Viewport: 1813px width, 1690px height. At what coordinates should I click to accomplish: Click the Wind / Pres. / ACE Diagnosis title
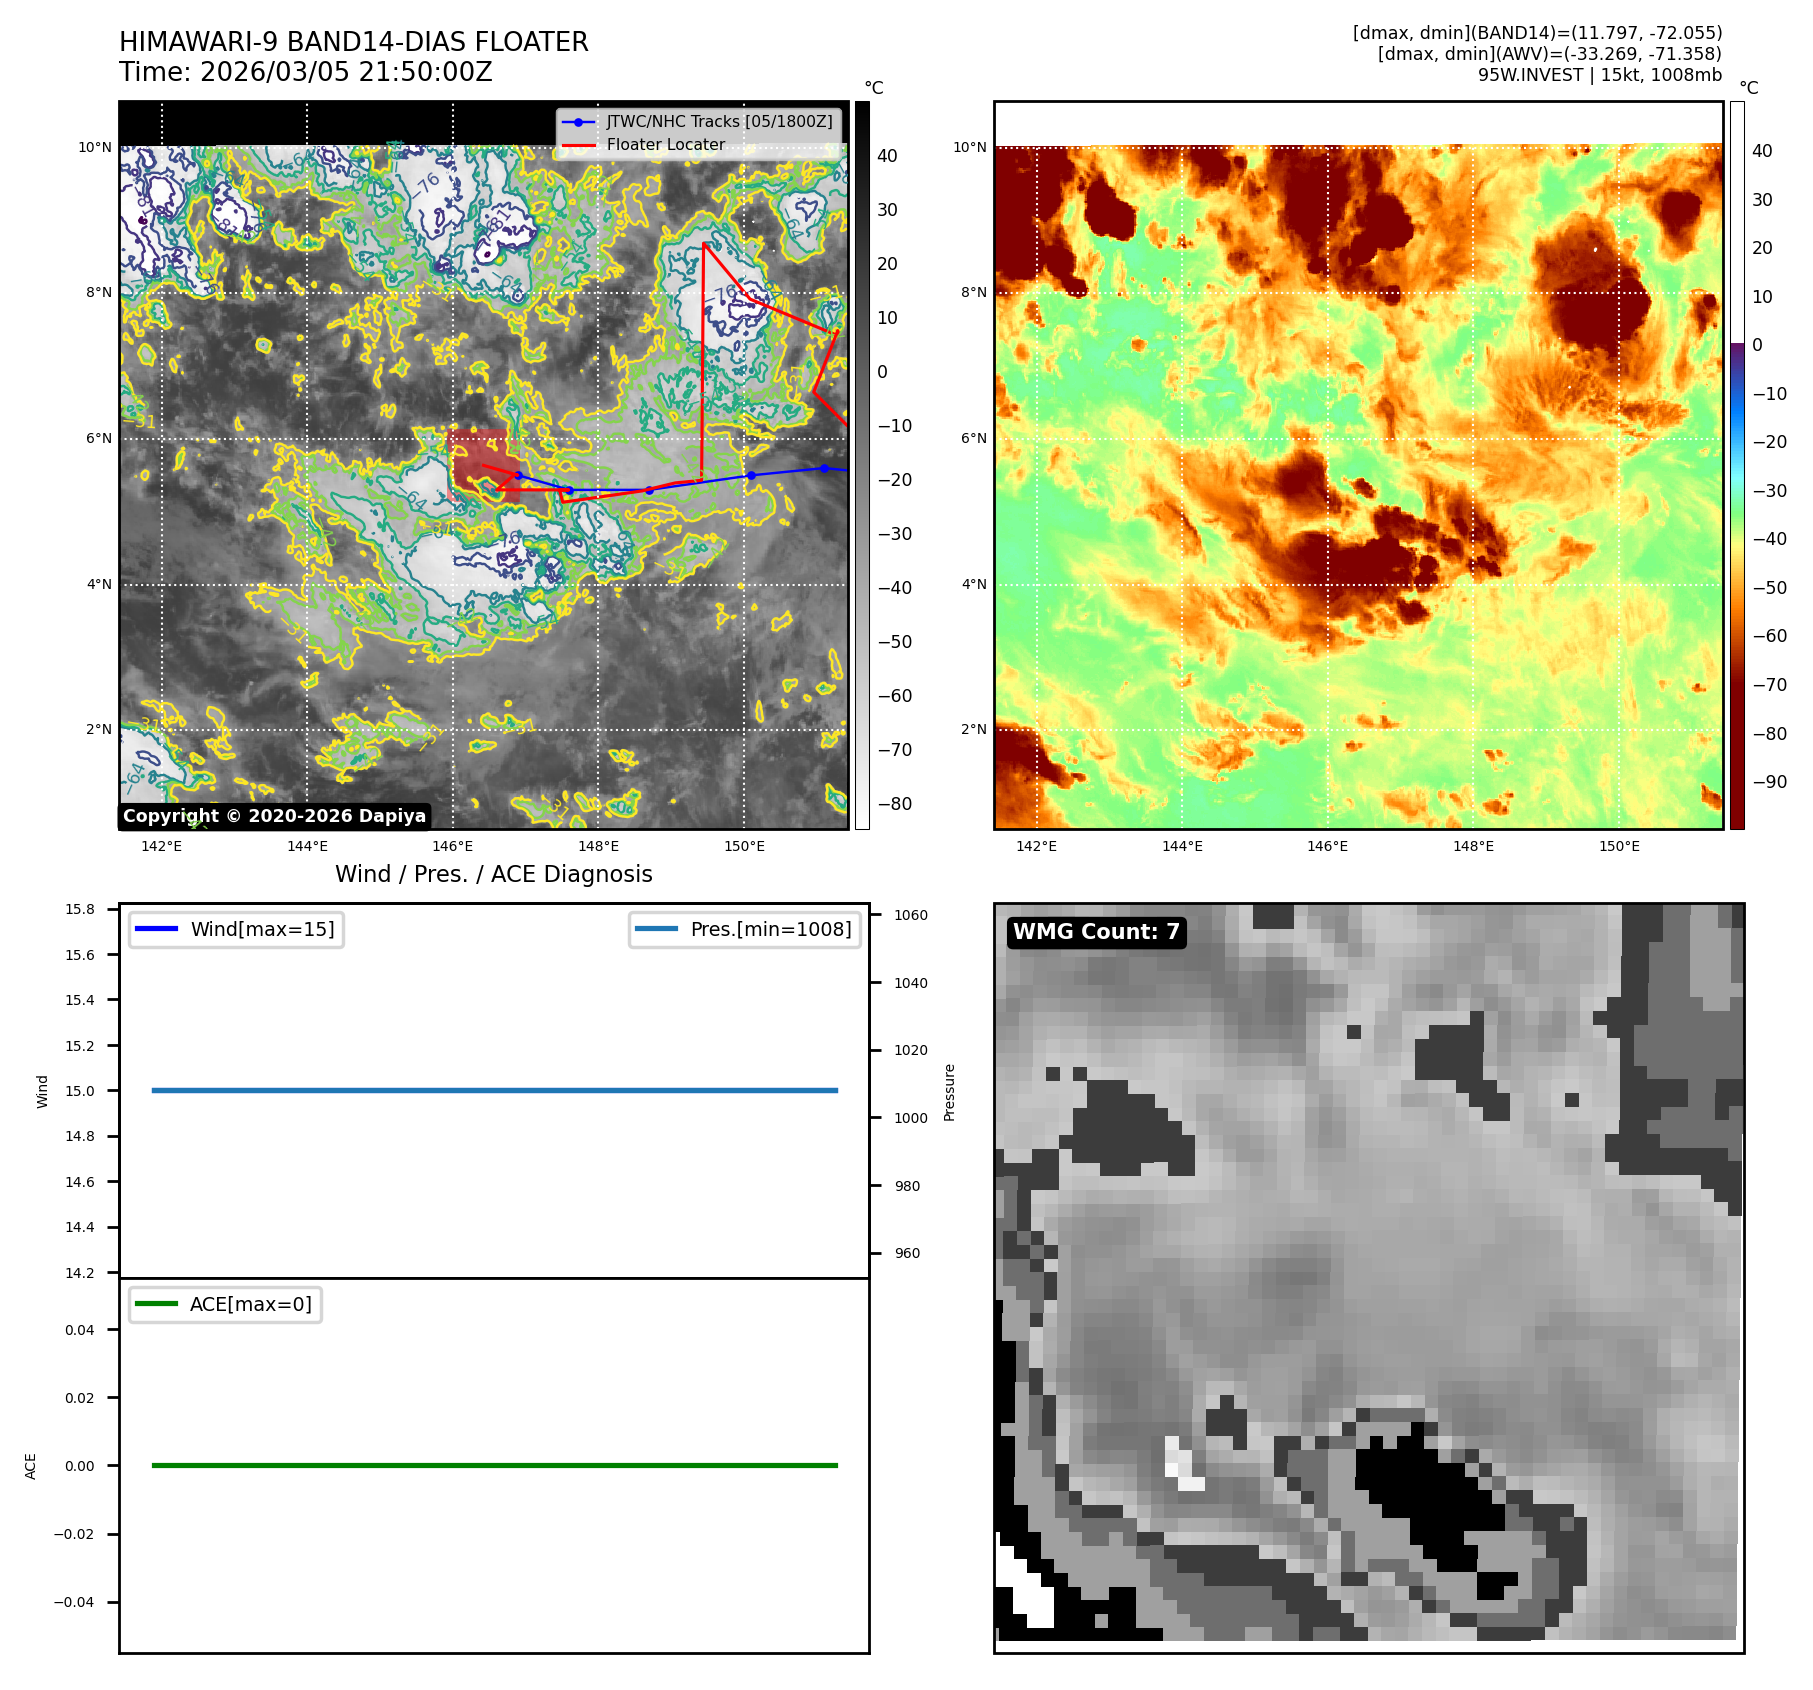(493, 874)
